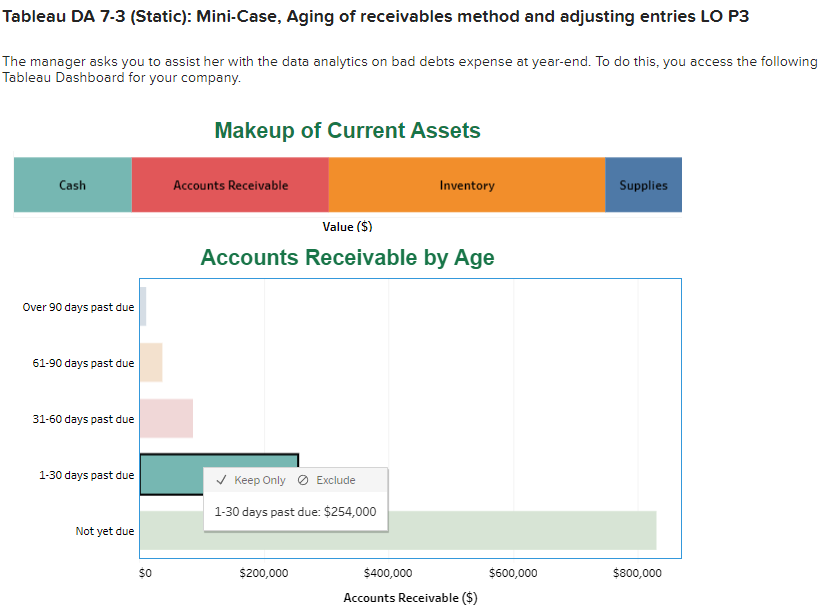This screenshot has width=837, height=615.
Task: Select the red Accounts Receivable segment
Action: click(x=230, y=185)
